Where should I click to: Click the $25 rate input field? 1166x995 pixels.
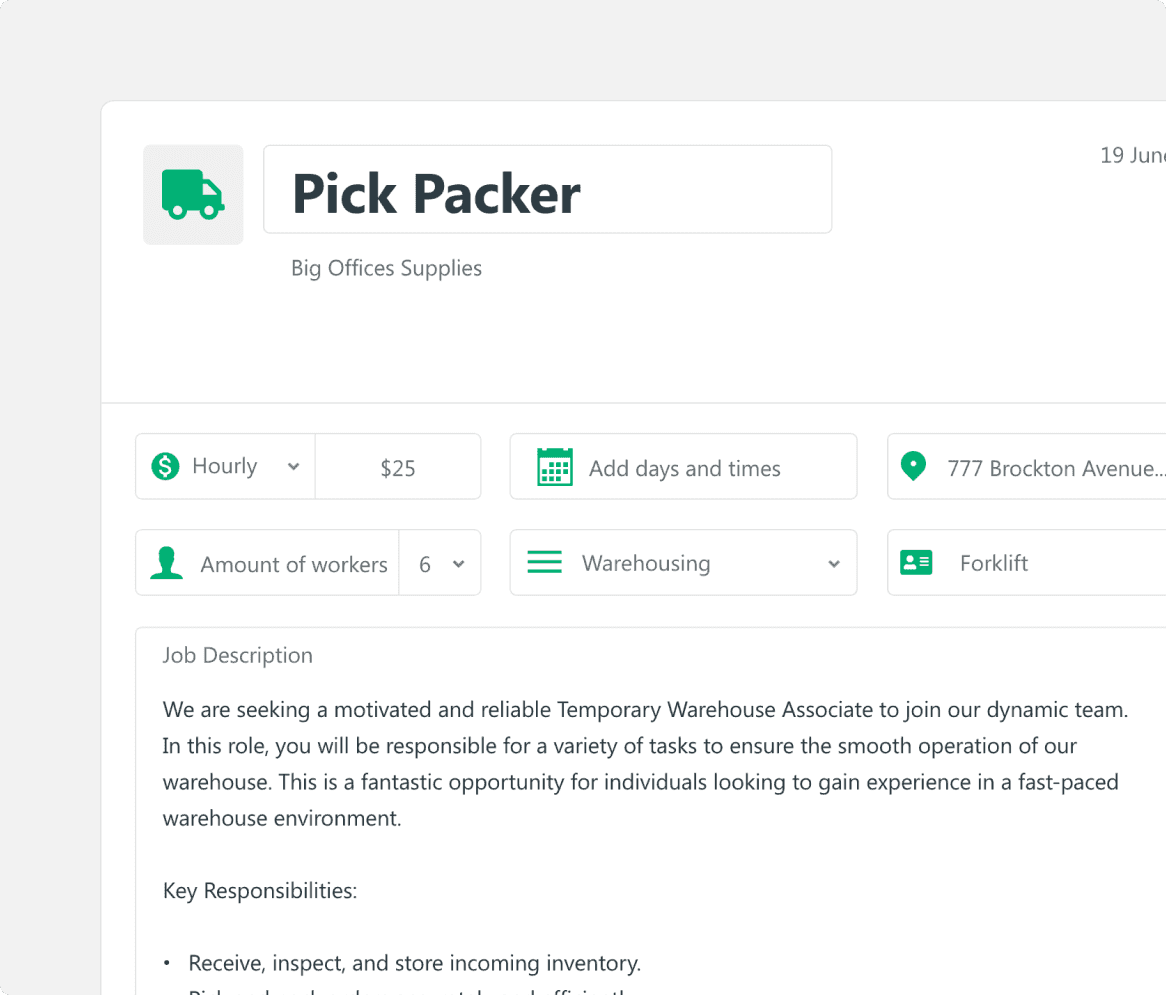pos(398,468)
